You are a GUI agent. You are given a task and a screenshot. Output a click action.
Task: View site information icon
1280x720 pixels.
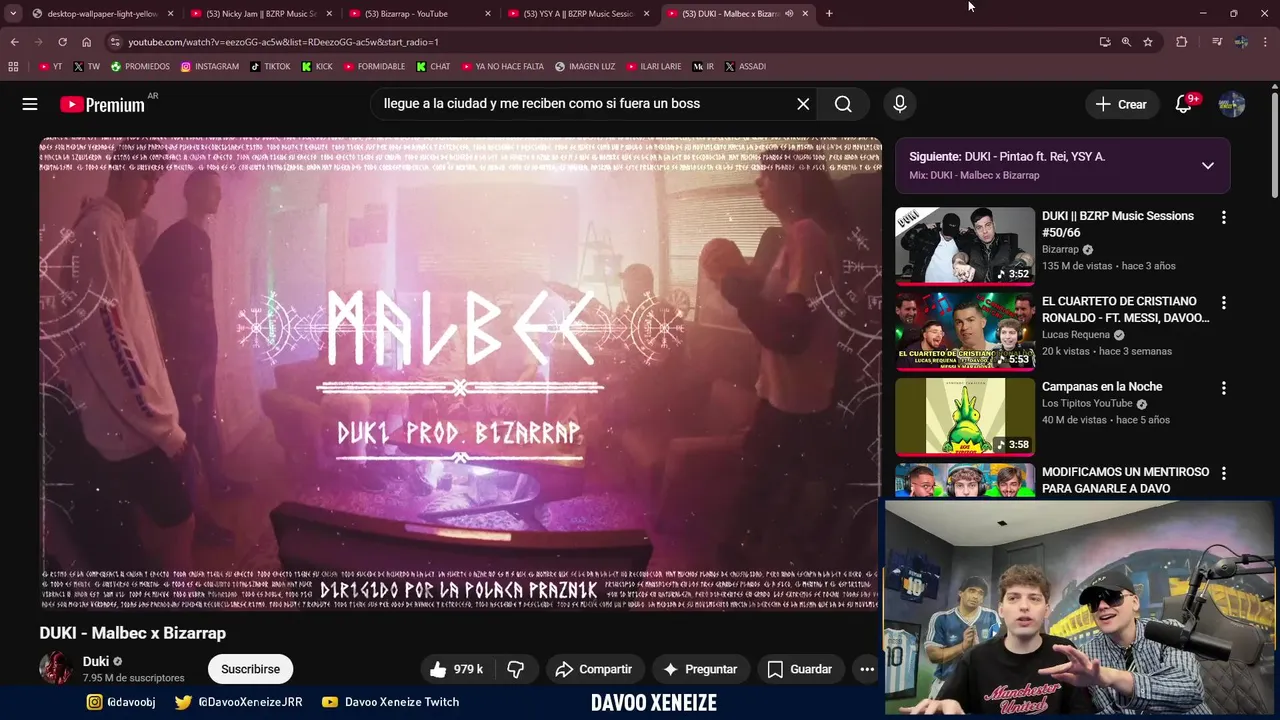[x=115, y=42]
